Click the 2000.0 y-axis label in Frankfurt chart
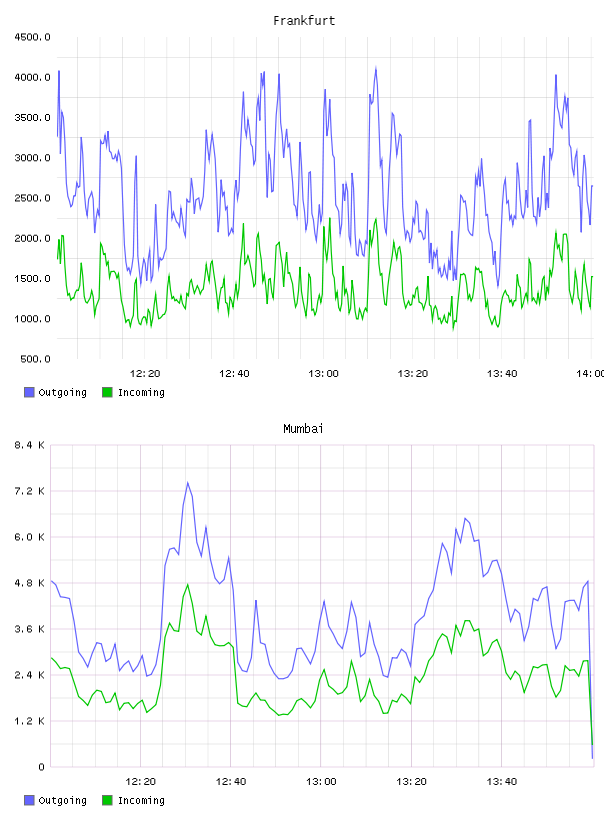 (32, 238)
